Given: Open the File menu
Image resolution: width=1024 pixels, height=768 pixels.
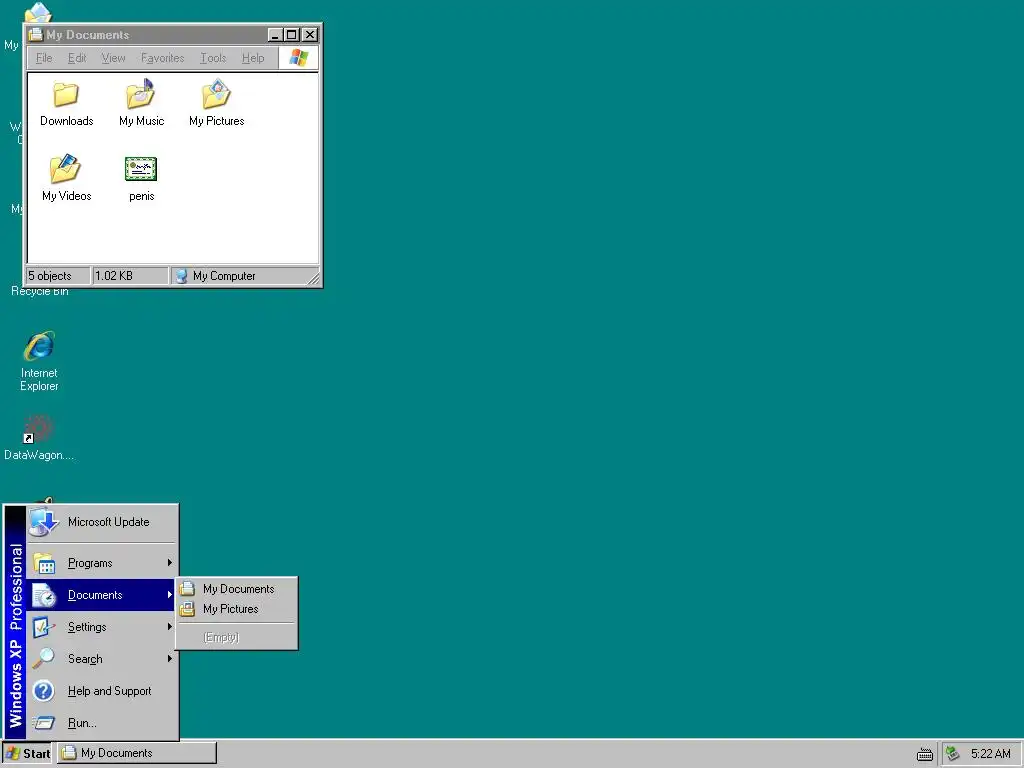Looking at the screenshot, I should [44, 58].
